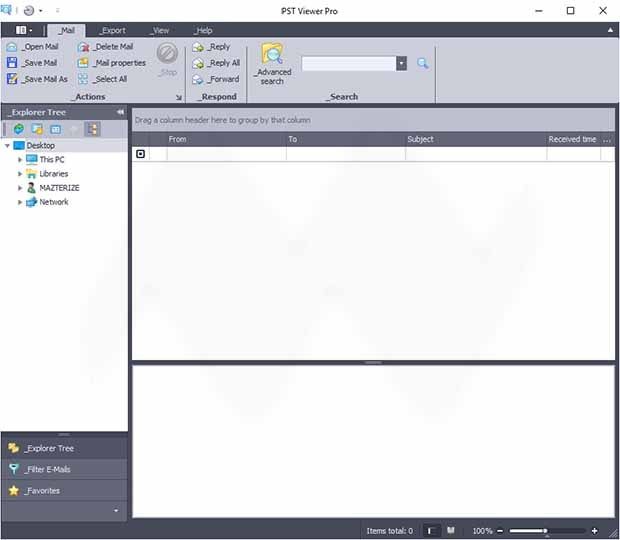Viewport: 620px width, 540px height.
Task: Select Libraries in the tree
Action: click(x=54, y=174)
